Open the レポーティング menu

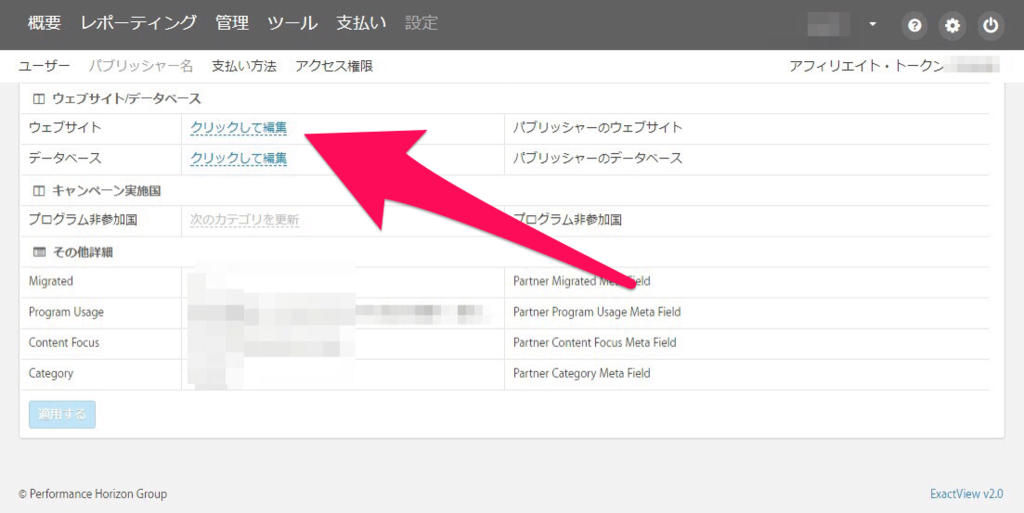tap(138, 23)
